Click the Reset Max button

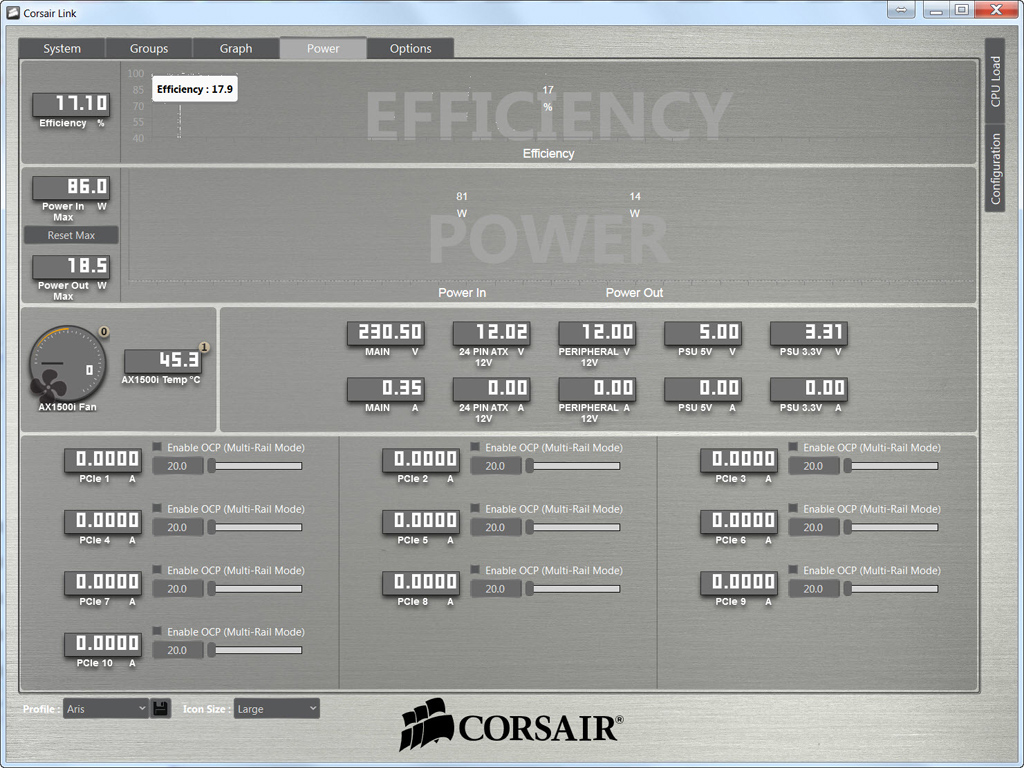(x=71, y=235)
